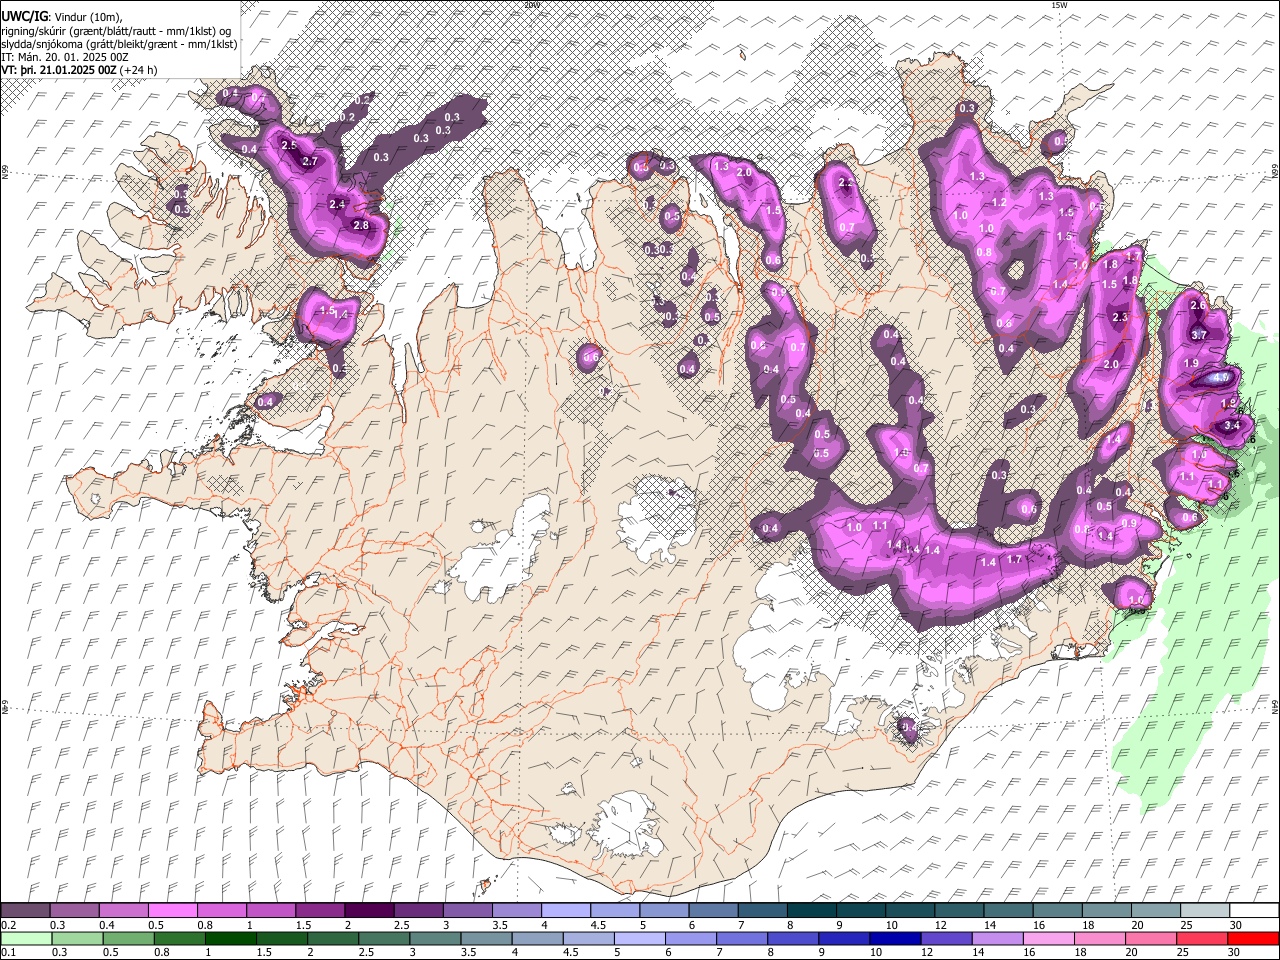This screenshot has width=1280, height=960.
Task: Click the 0.2 label in the snow legend
Action: click(8, 925)
